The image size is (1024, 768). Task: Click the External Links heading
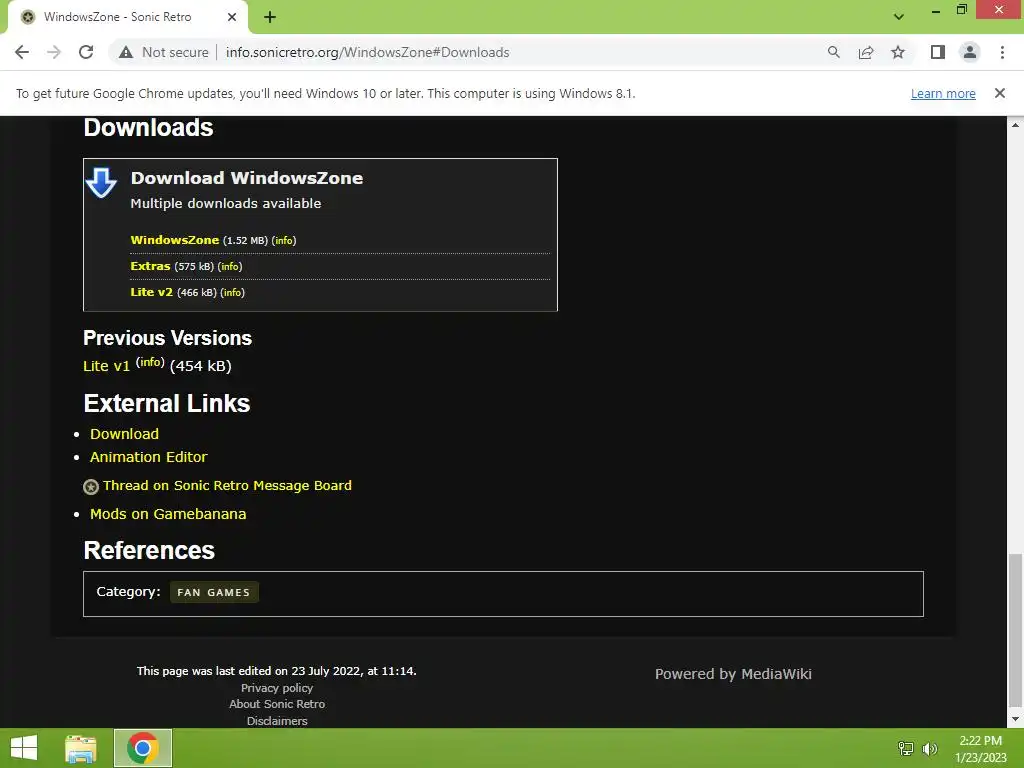[x=167, y=403]
